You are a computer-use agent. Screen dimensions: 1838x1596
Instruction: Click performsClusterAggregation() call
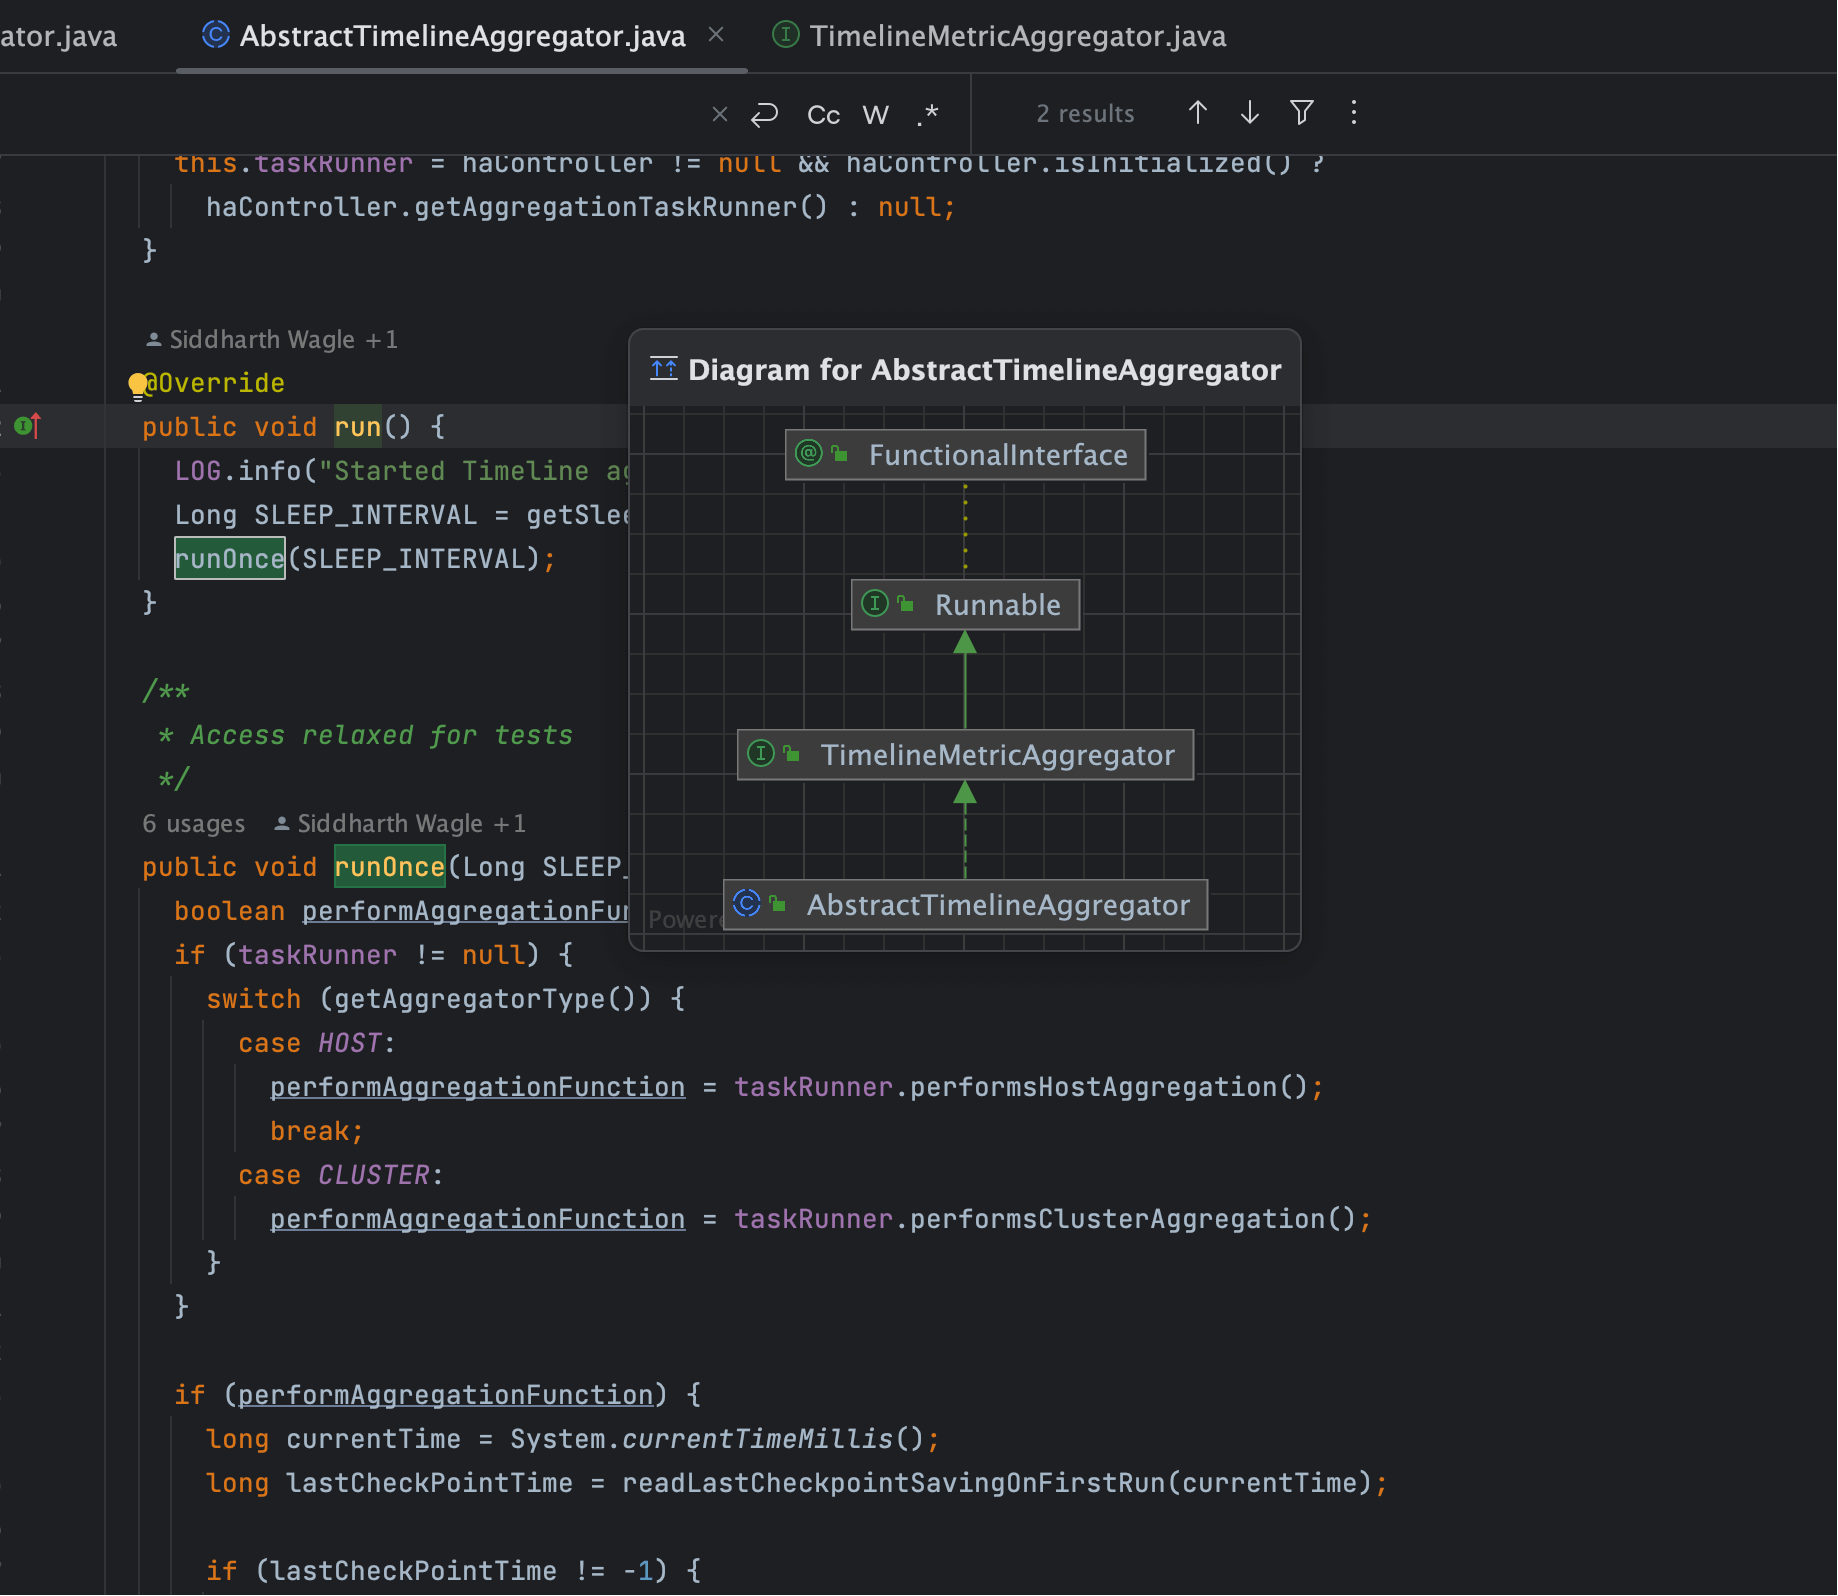coord(1132,1219)
